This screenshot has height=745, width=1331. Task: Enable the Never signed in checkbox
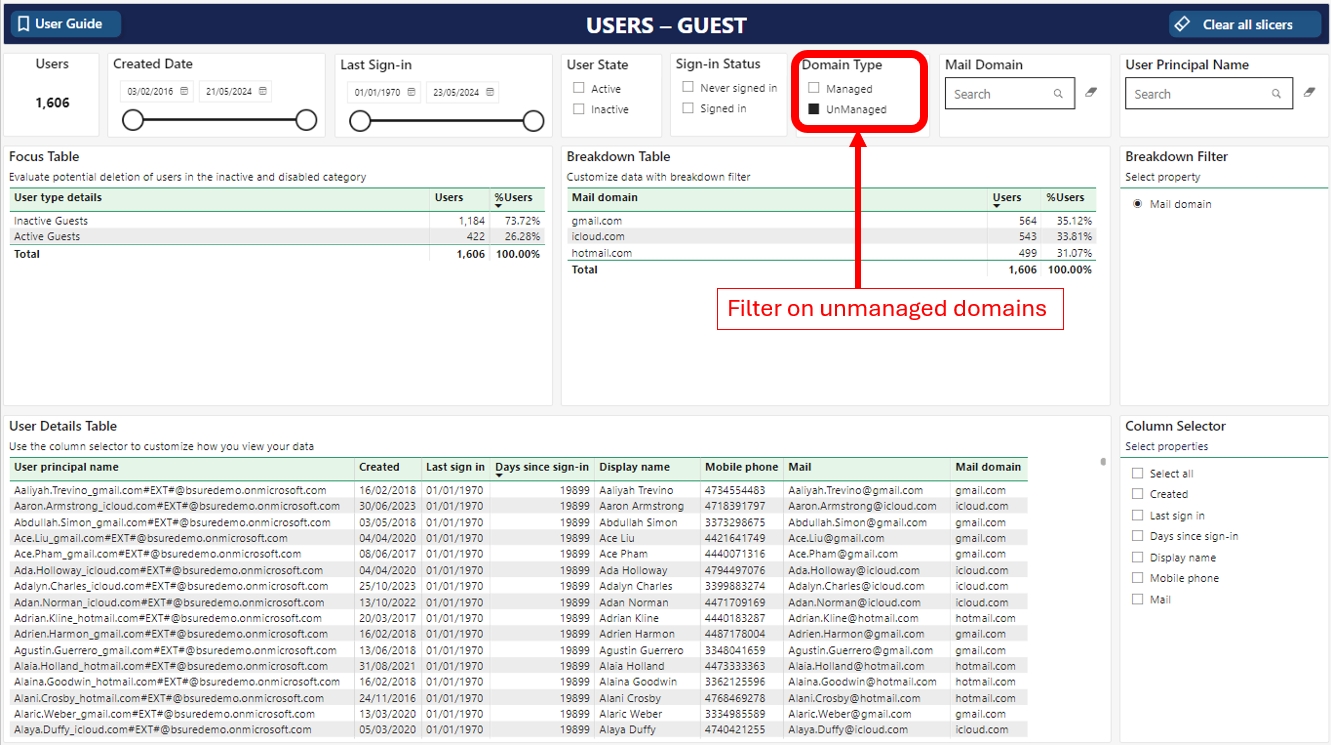point(688,87)
